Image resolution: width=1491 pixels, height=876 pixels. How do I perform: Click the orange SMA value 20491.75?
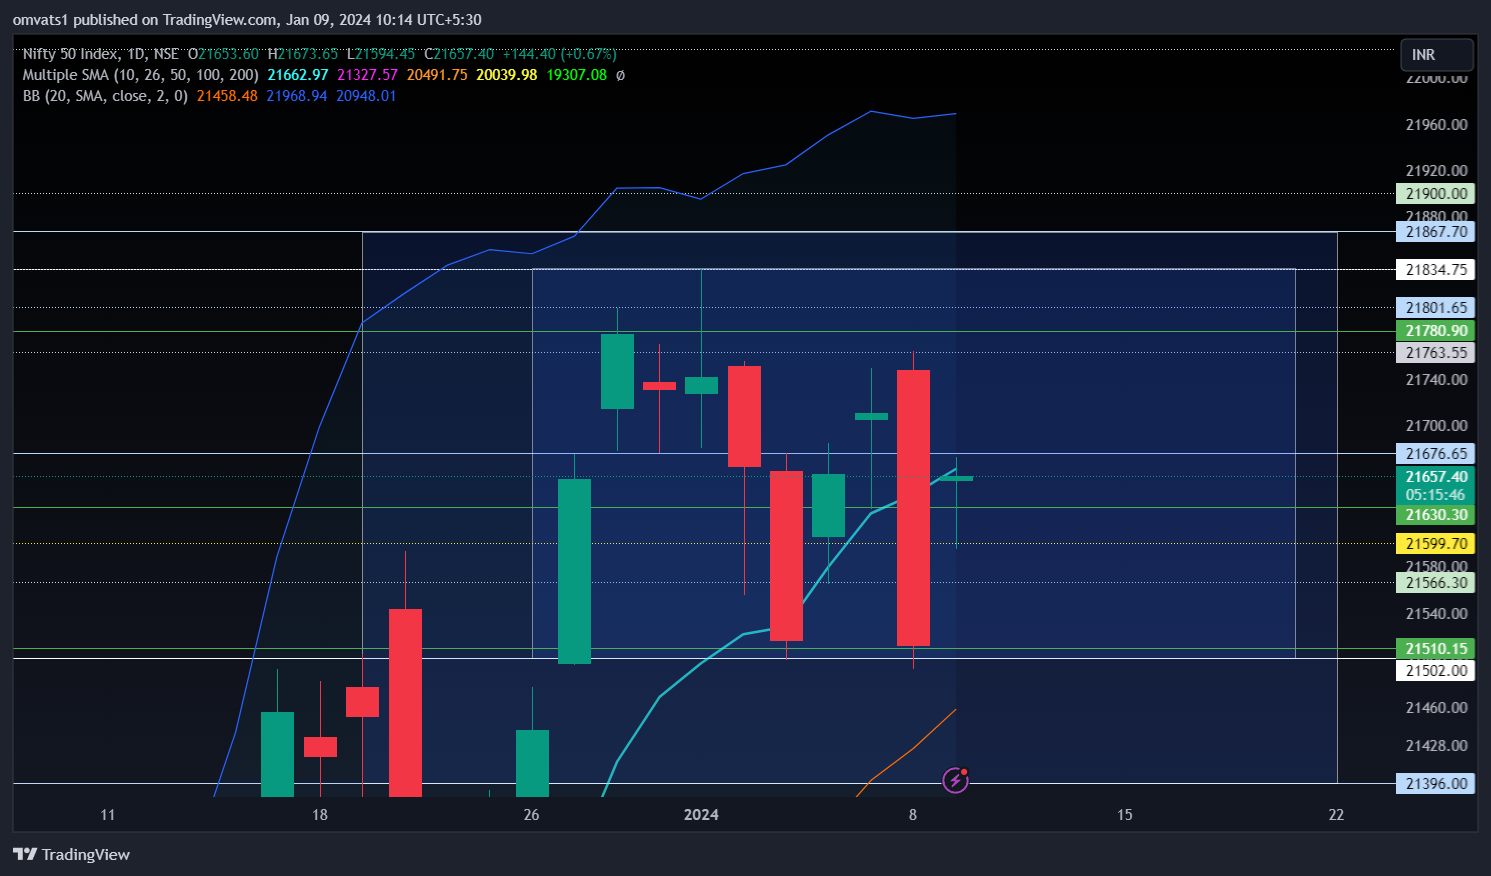(x=437, y=75)
